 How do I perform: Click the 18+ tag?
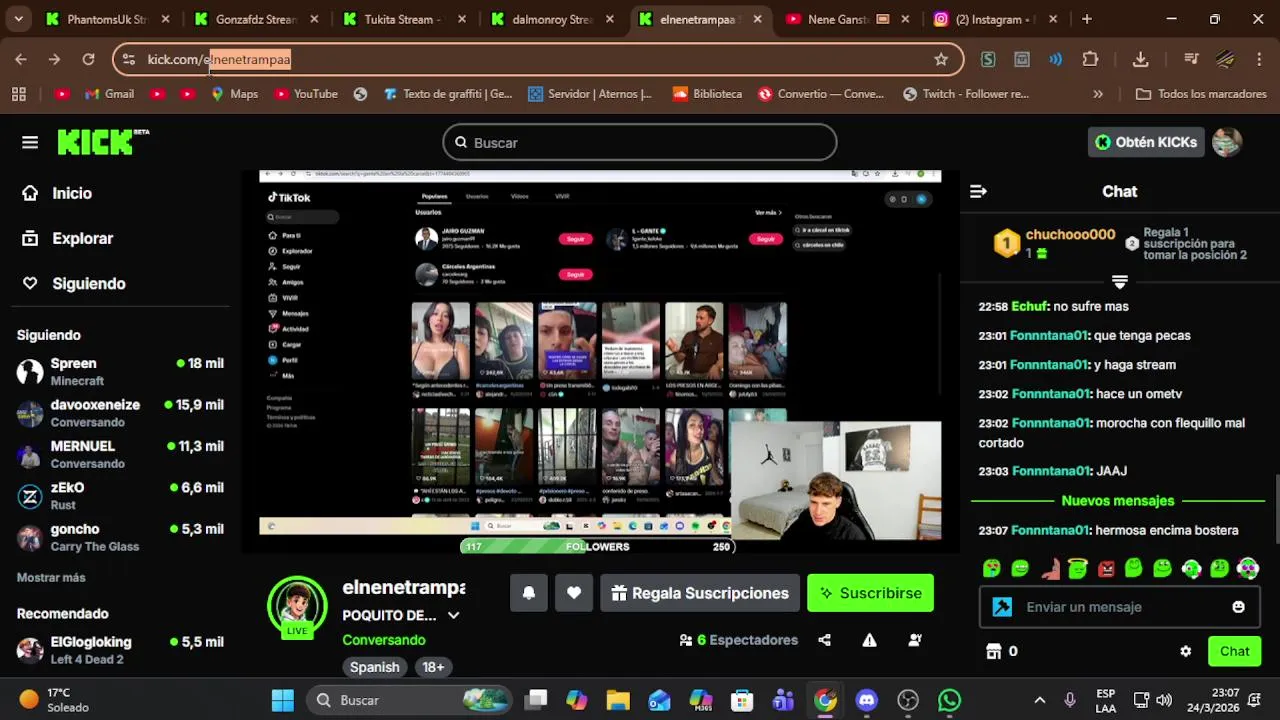click(x=433, y=667)
